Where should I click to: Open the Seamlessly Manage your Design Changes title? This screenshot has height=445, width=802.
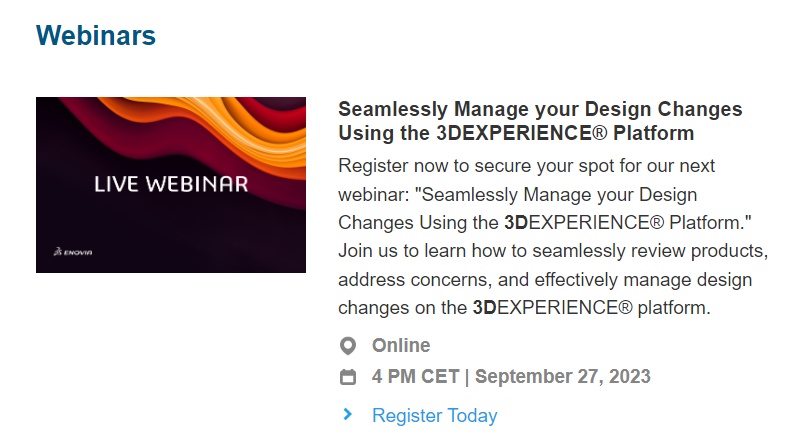coord(540,121)
